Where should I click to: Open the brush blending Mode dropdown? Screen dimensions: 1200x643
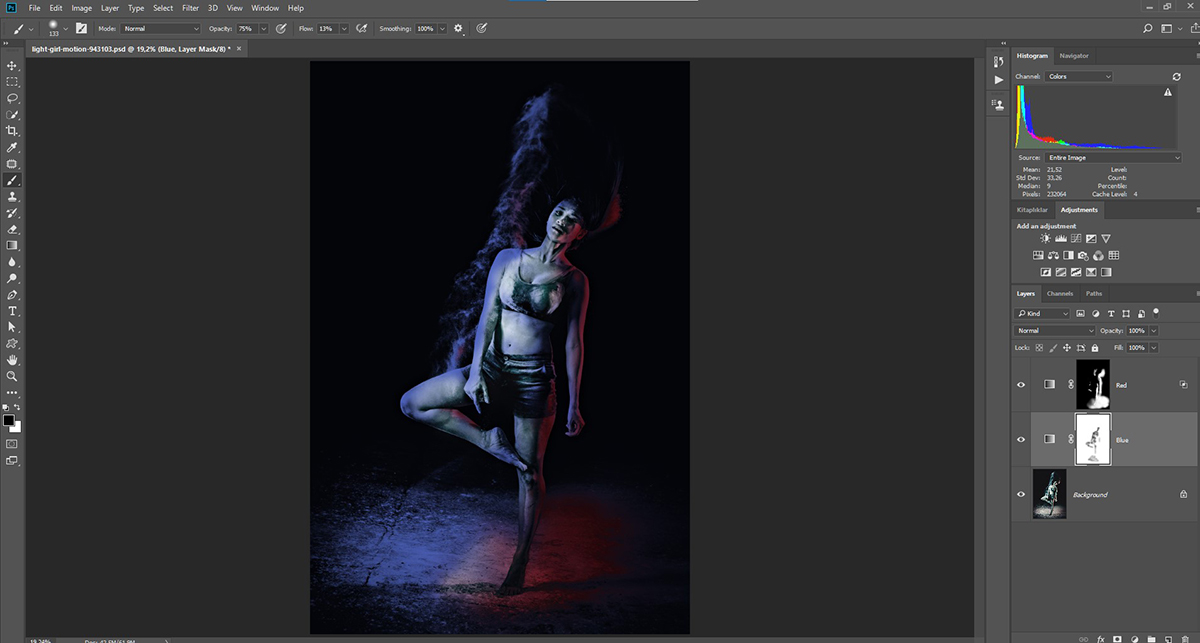point(160,29)
